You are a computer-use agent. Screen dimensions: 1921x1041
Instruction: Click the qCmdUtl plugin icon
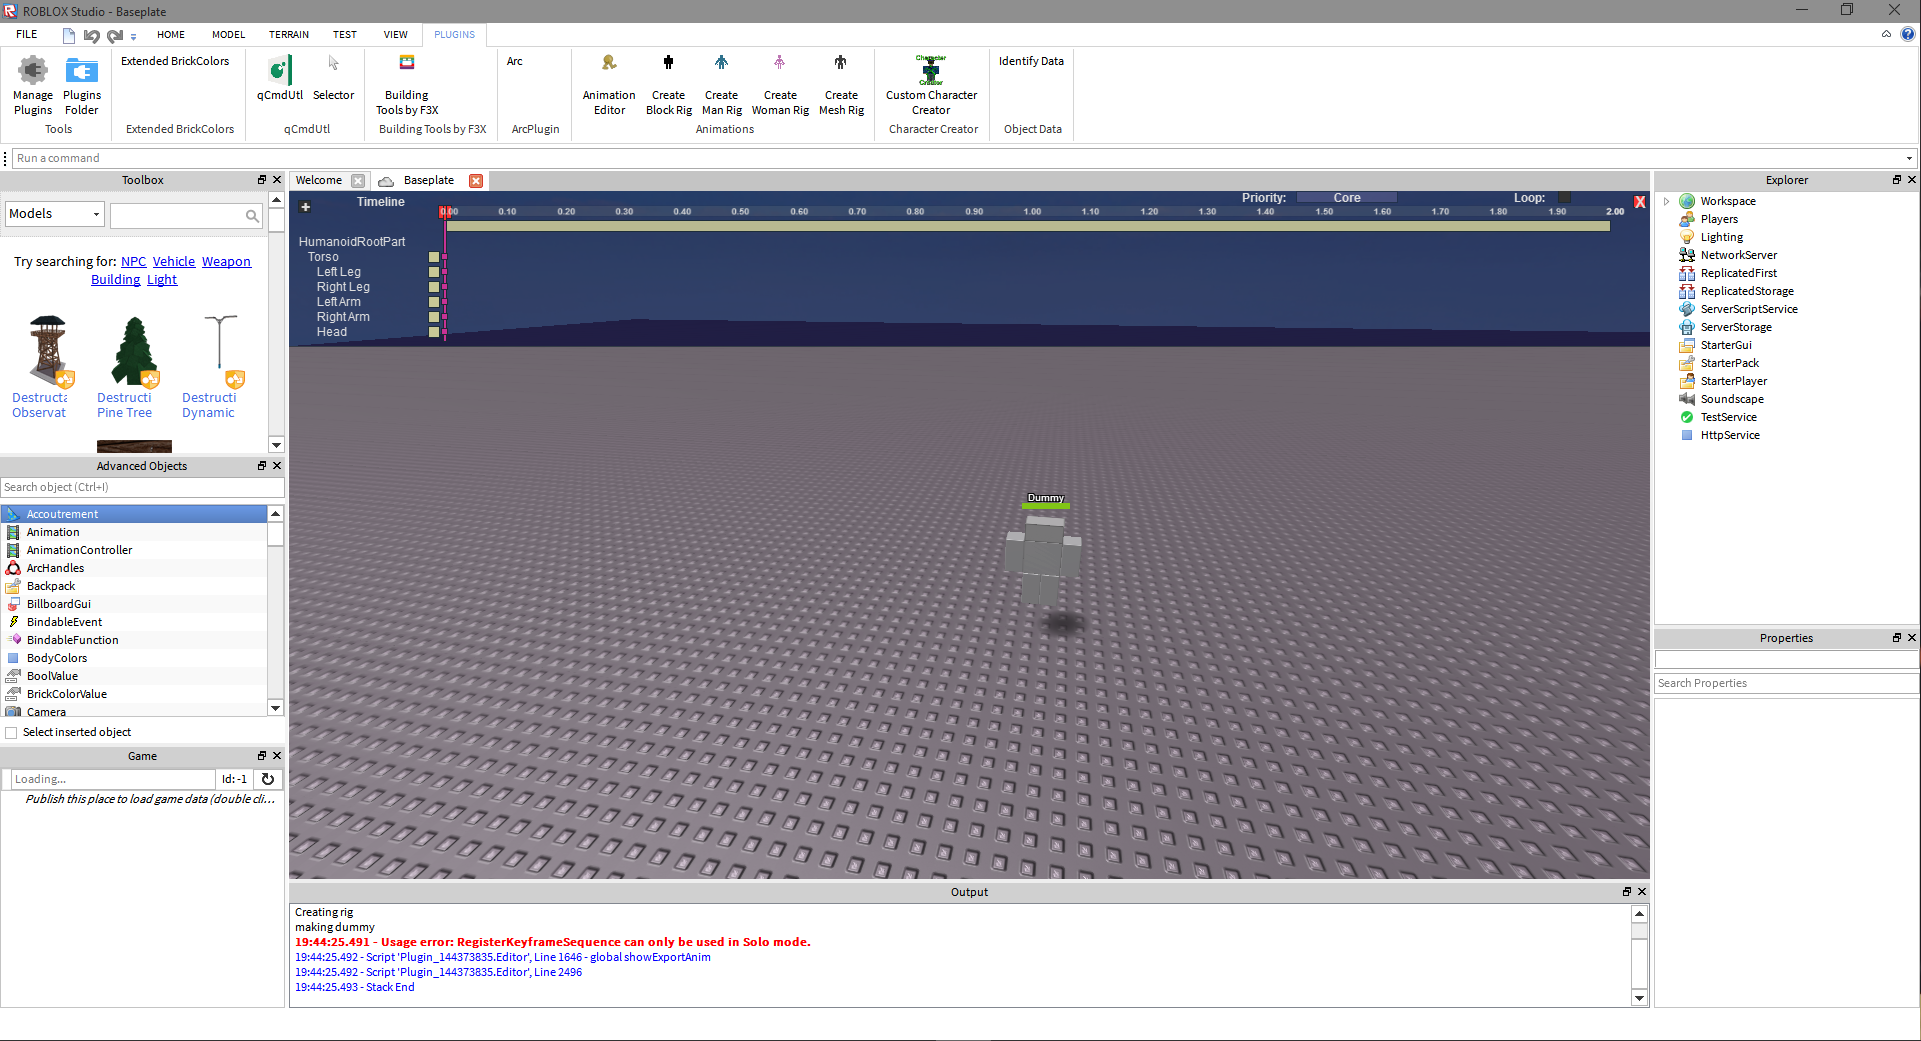(x=280, y=71)
